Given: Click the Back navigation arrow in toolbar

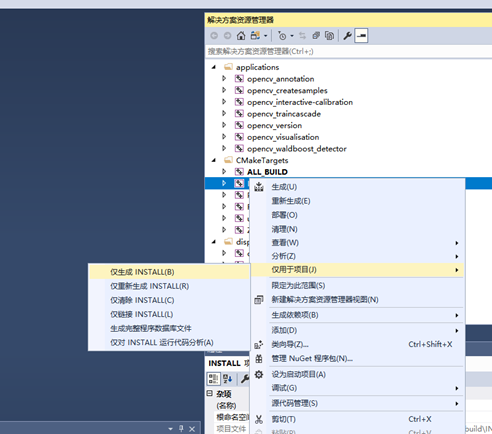Looking at the screenshot, I should coord(214,36).
